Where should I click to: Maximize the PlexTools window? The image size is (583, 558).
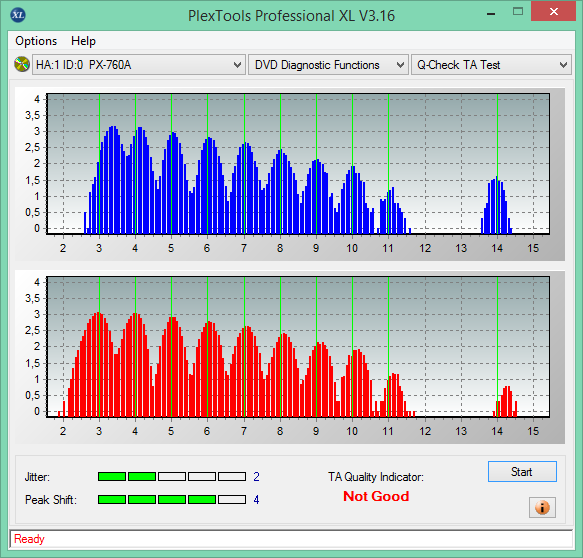518,12
